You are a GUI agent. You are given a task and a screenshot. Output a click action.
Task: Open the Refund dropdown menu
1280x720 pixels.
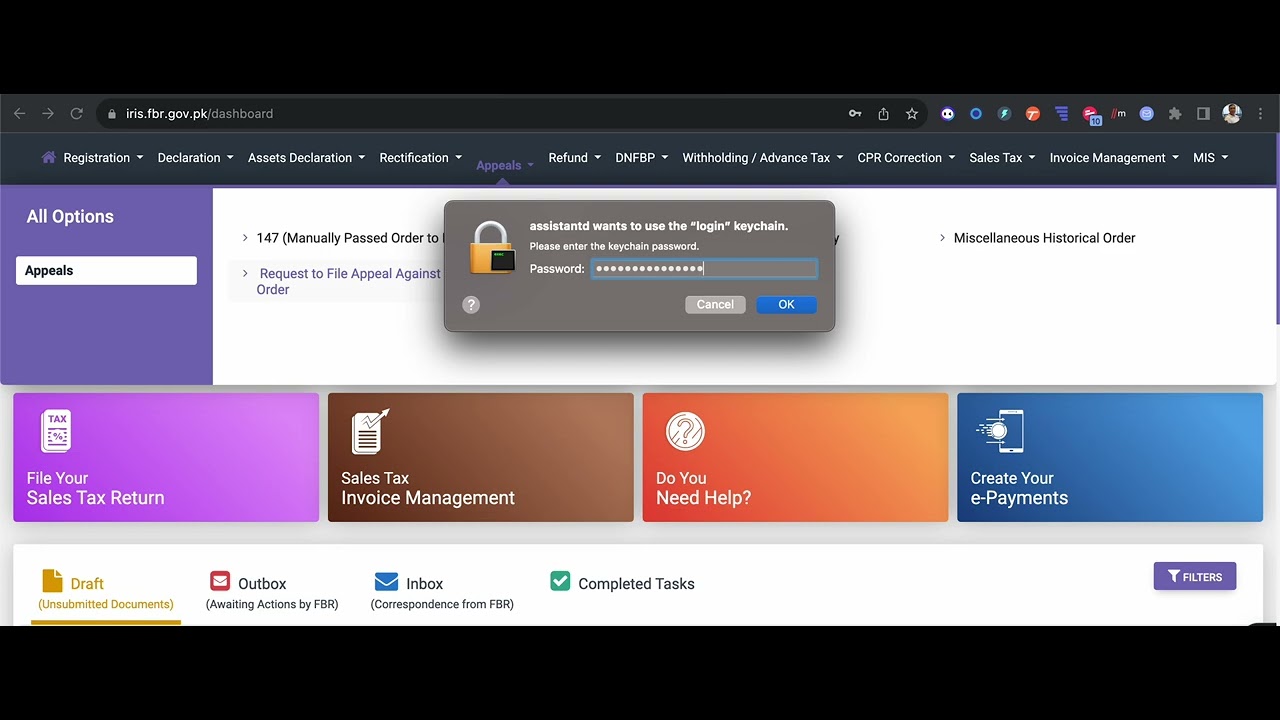tap(574, 158)
